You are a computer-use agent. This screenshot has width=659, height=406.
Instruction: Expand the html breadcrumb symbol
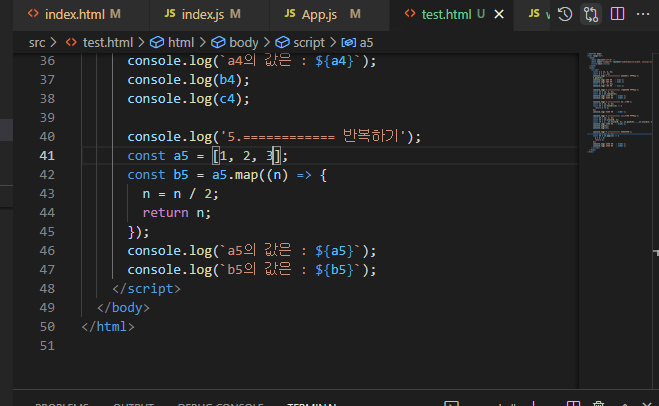(x=172, y=42)
